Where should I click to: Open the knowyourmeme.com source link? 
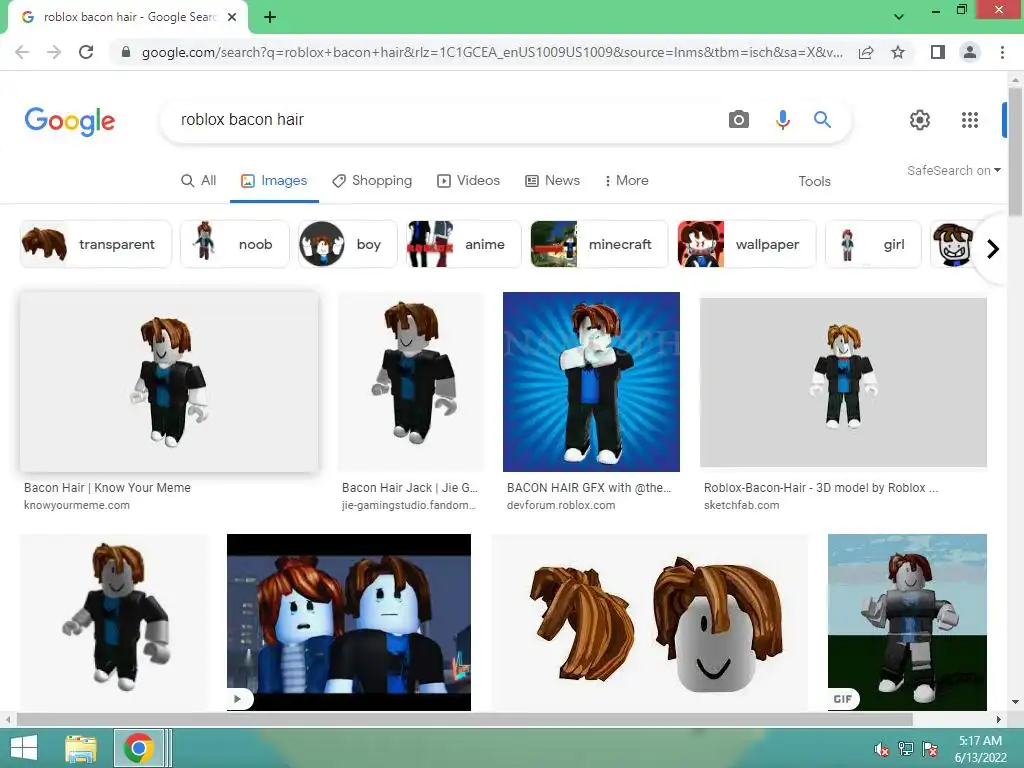pyautogui.click(x=77, y=505)
